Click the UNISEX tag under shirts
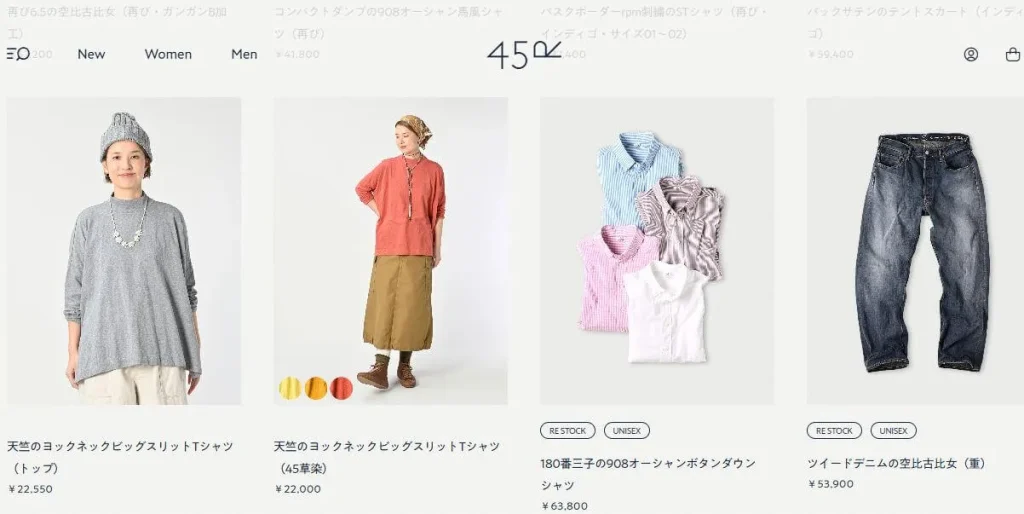The image size is (1024, 514). coord(626,430)
